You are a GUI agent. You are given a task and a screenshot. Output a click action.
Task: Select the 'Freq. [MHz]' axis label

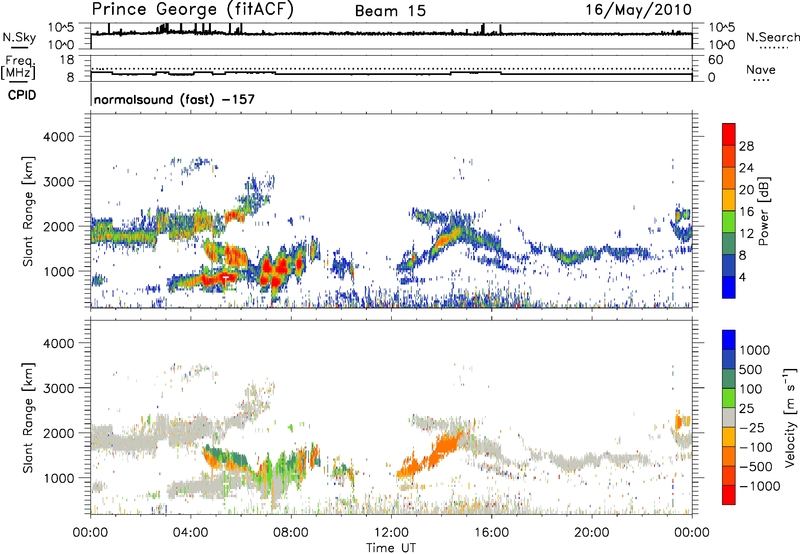[18, 68]
